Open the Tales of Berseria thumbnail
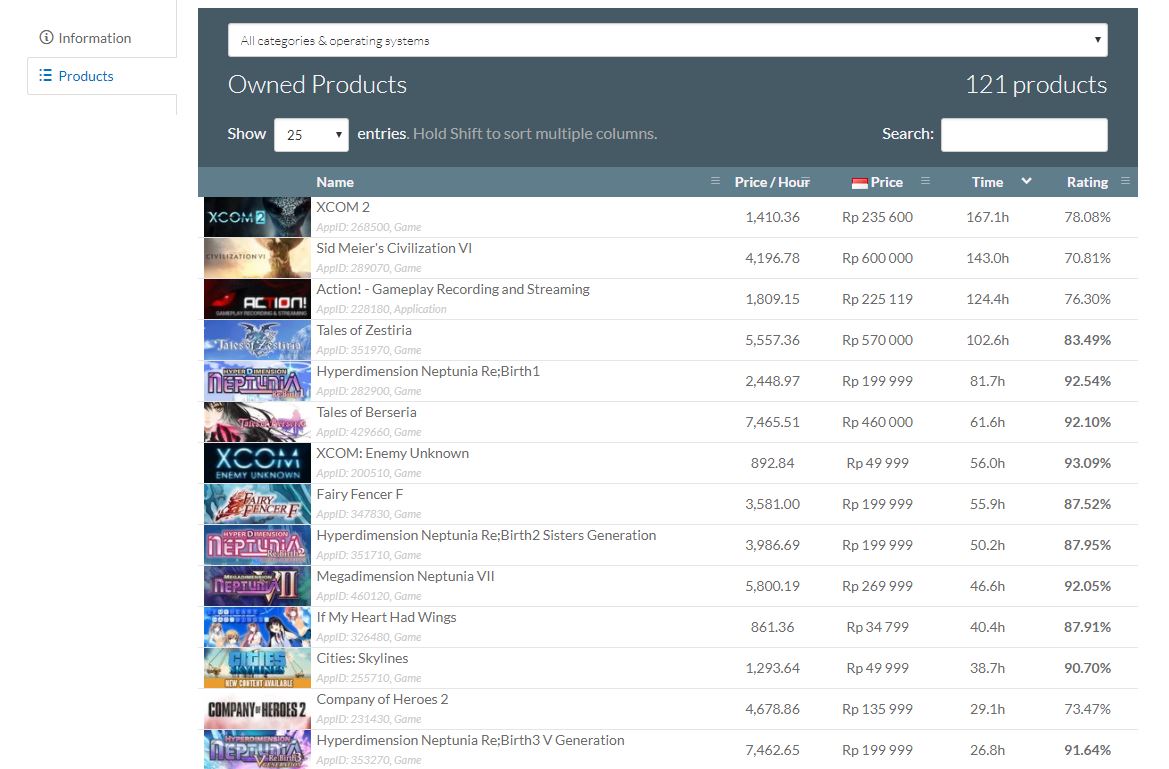Screen dimensions: 1169x769 click(x=257, y=422)
